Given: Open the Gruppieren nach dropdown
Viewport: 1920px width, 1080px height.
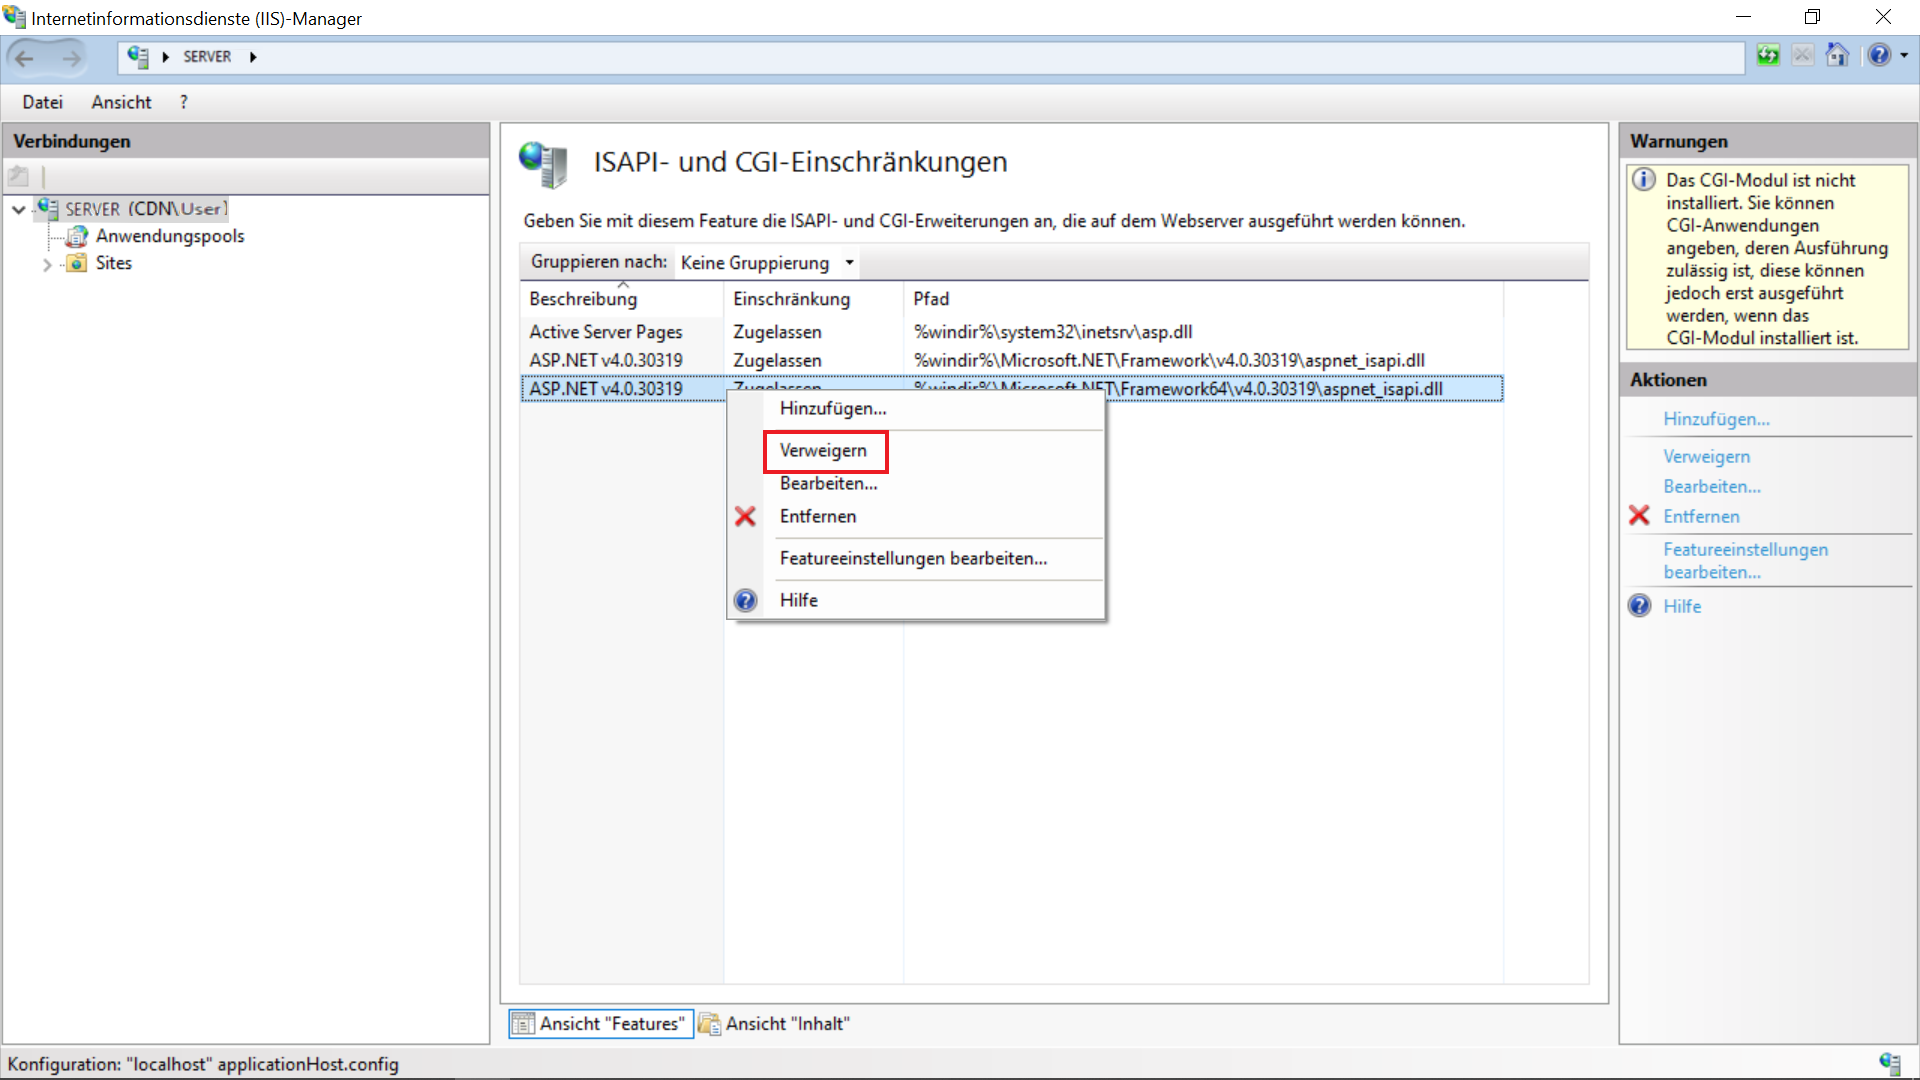Looking at the screenshot, I should [766, 262].
